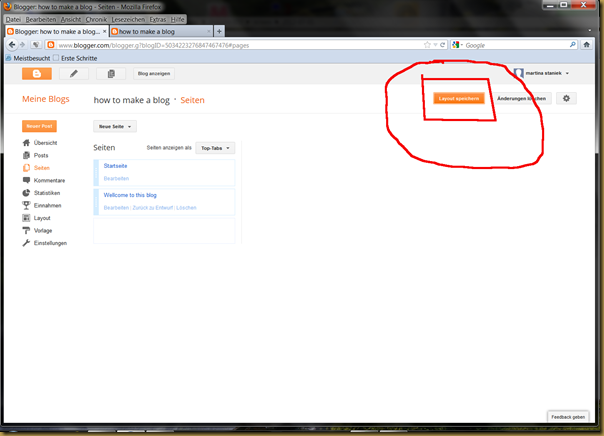Open the Wellcome to this blog page
Screen dimensions: 604x436
[x=130, y=195]
